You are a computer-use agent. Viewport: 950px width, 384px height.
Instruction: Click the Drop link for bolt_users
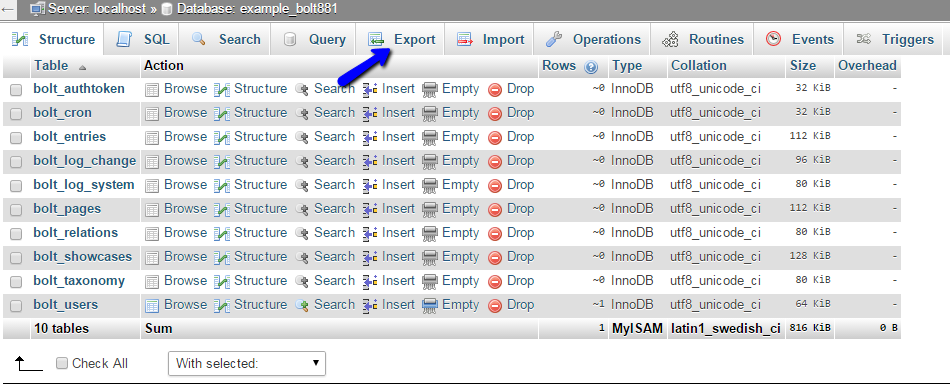pos(520,305)
